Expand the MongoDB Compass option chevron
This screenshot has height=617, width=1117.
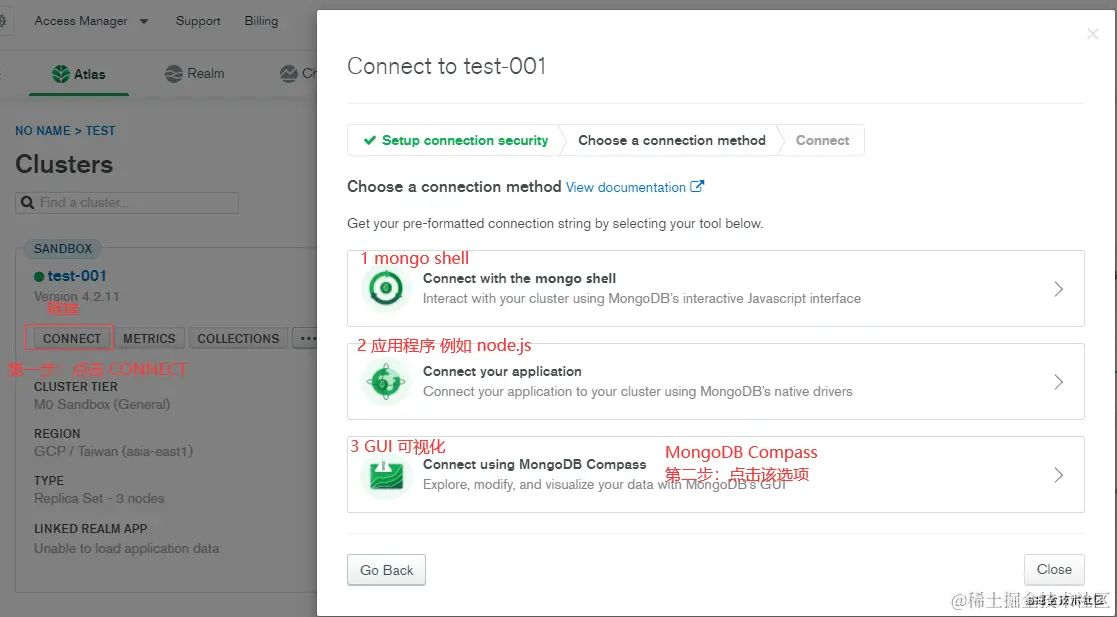coord(1059,475)
